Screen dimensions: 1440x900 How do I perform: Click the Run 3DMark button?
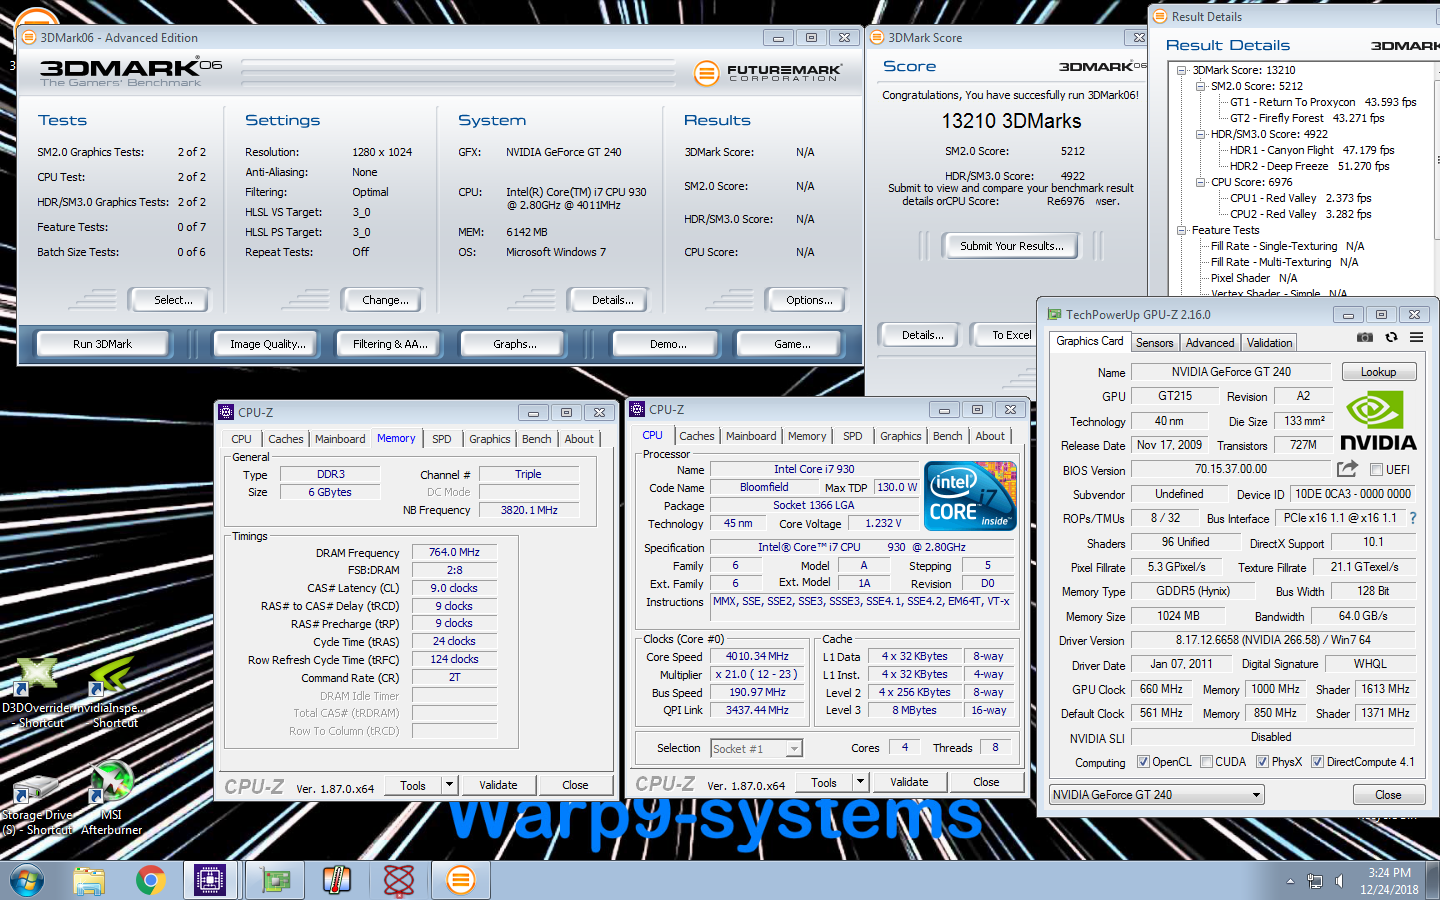tap(102, 343)
